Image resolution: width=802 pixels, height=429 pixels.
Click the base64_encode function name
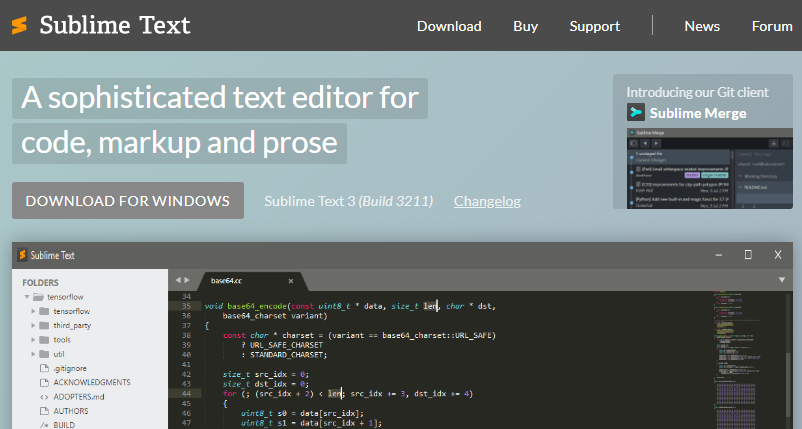pyautogui.click(x=257, y=306)
